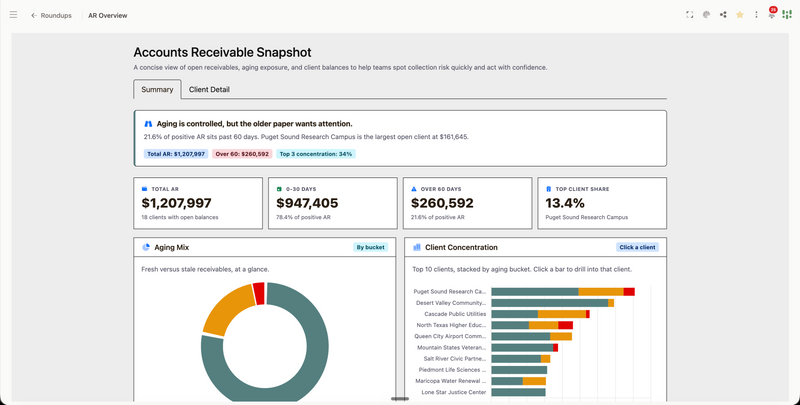Open the hamburger navigation menu
The height and width of the screenshot is (405, 800).
tap(13, 15)
